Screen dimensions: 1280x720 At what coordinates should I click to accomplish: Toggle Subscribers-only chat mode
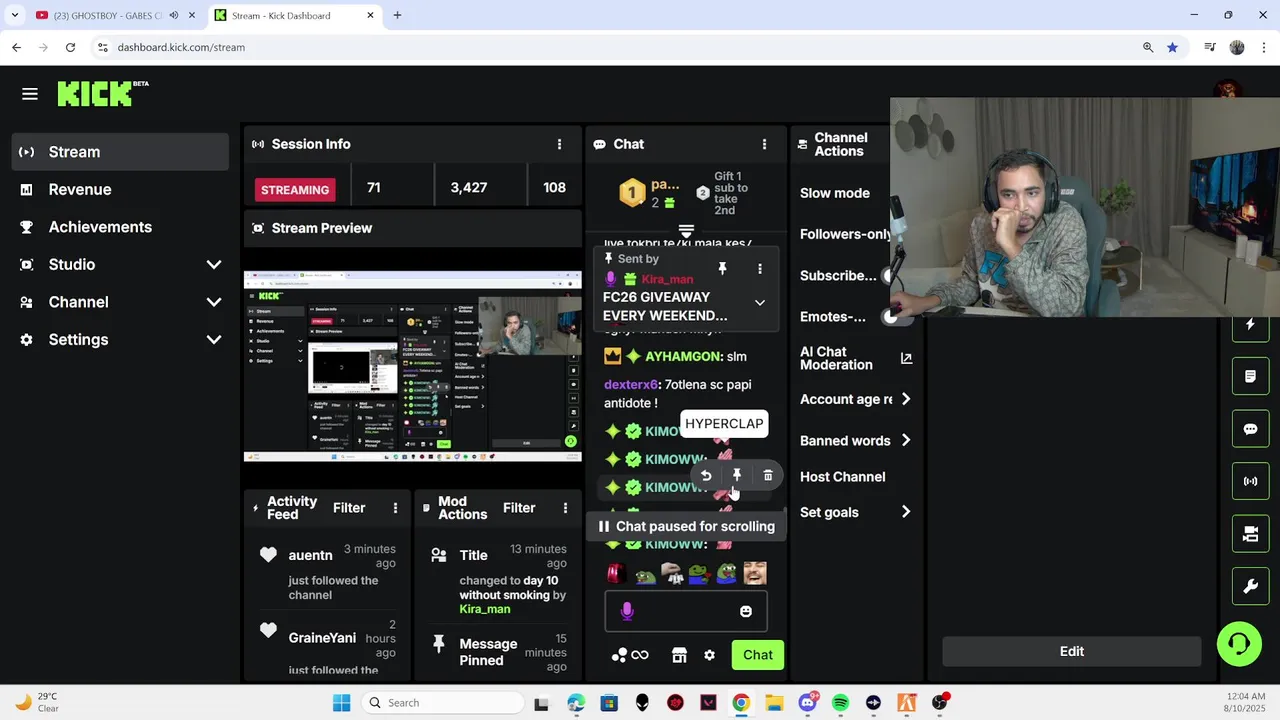[x=887, y=276]
